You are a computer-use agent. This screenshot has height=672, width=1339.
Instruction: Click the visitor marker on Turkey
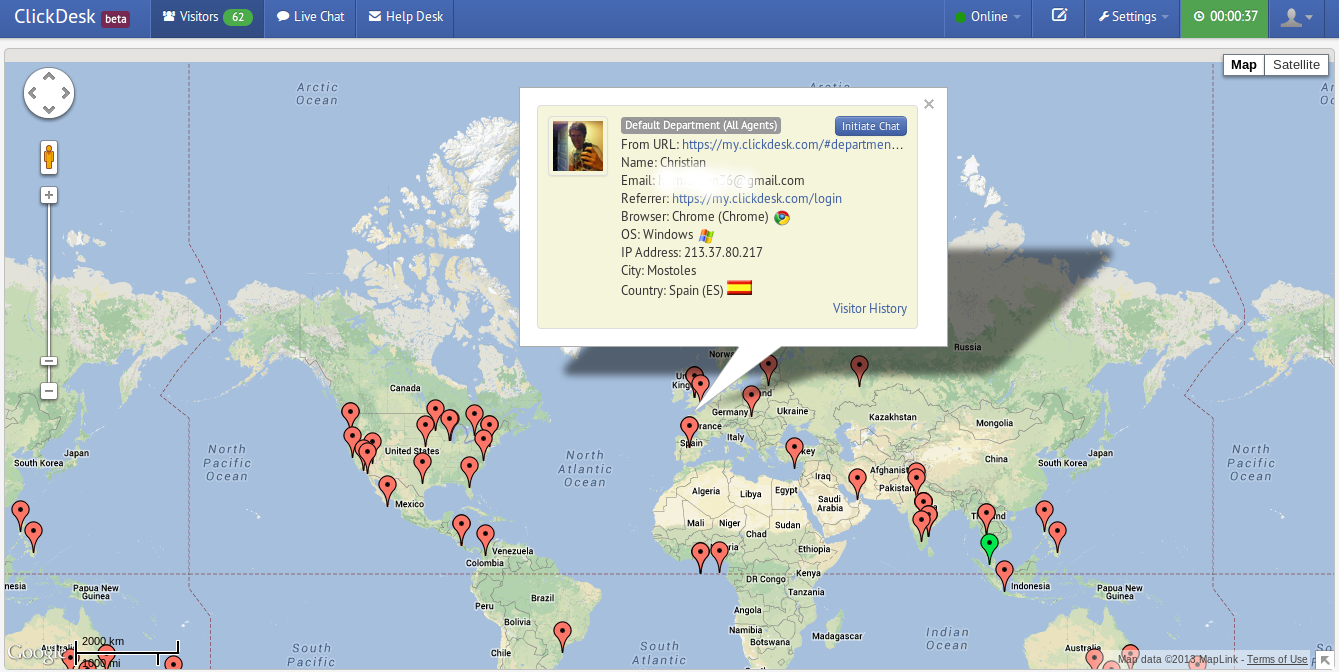click(x=795, y=452)
